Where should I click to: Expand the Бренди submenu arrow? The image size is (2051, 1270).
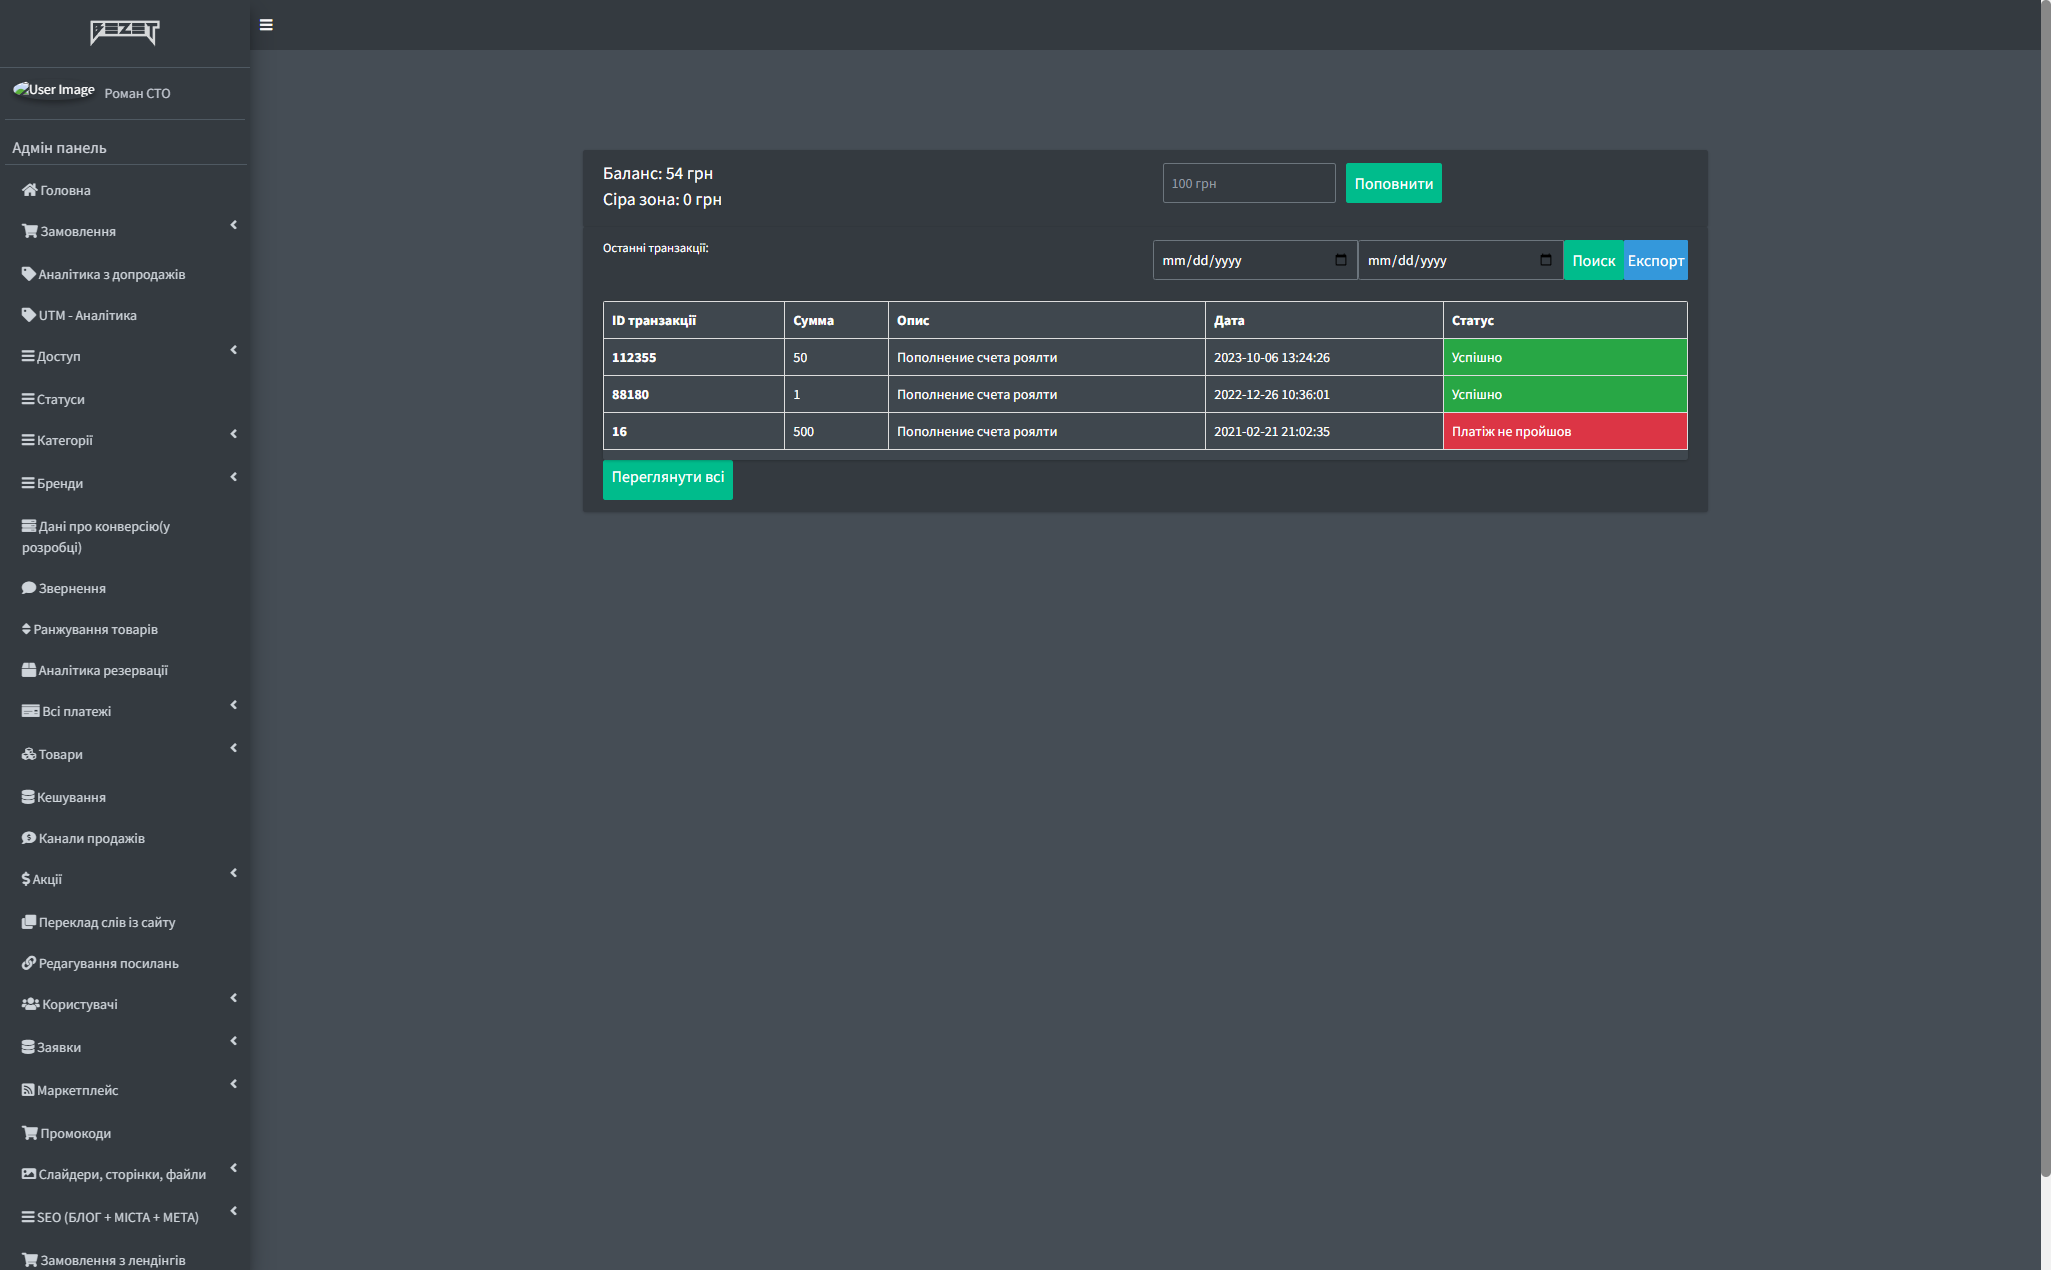coord(234,477)
